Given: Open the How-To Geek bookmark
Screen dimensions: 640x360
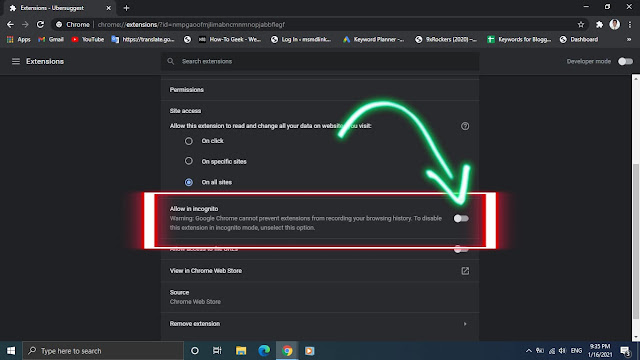Looking at the screenshot, I should 229,39.
